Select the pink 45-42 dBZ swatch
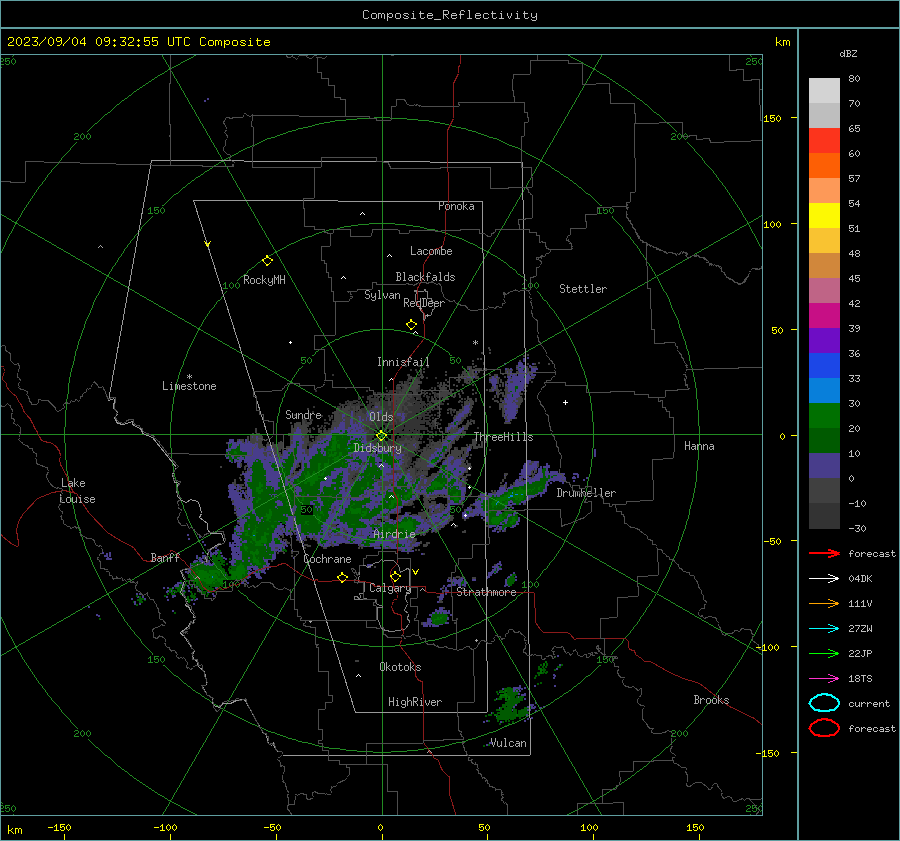This screenshot has width=900, height=841. (824, 290)
